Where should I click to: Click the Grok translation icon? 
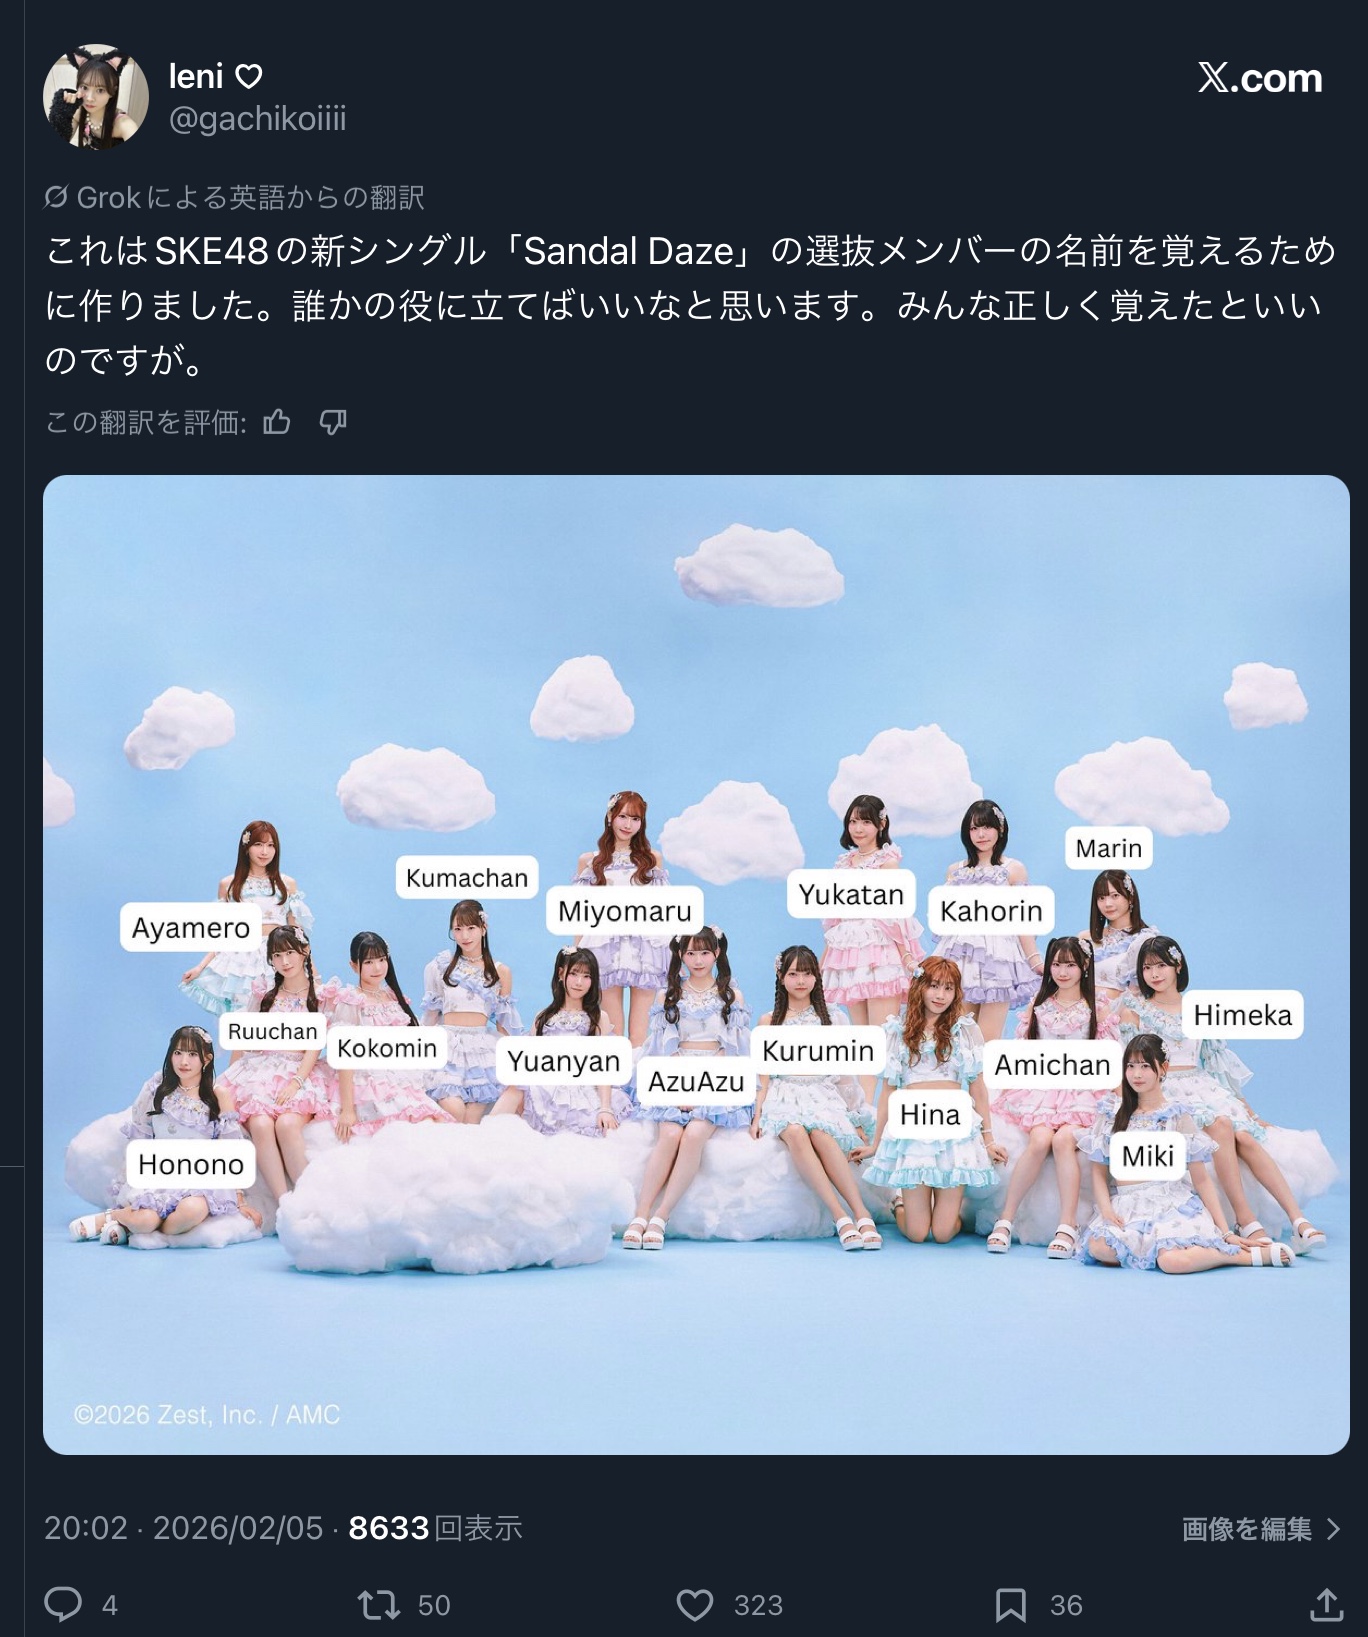pyautogui.click(x=56, y=197)
